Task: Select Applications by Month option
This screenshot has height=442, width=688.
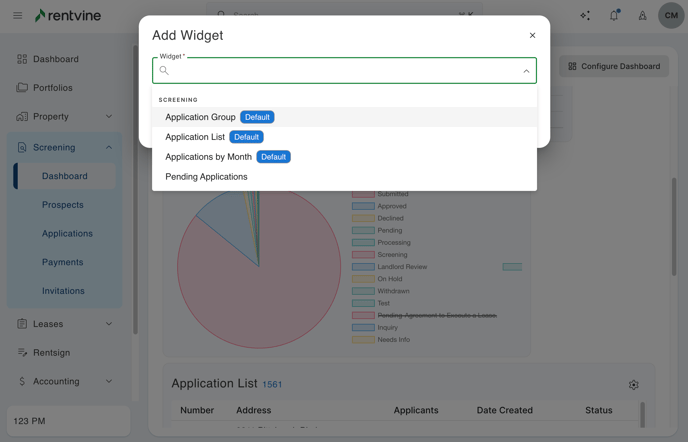Action: [x=208, y=157]
